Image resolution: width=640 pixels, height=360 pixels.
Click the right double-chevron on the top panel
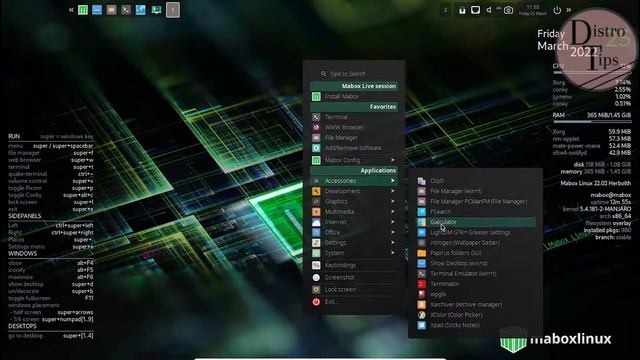point(569,10)
